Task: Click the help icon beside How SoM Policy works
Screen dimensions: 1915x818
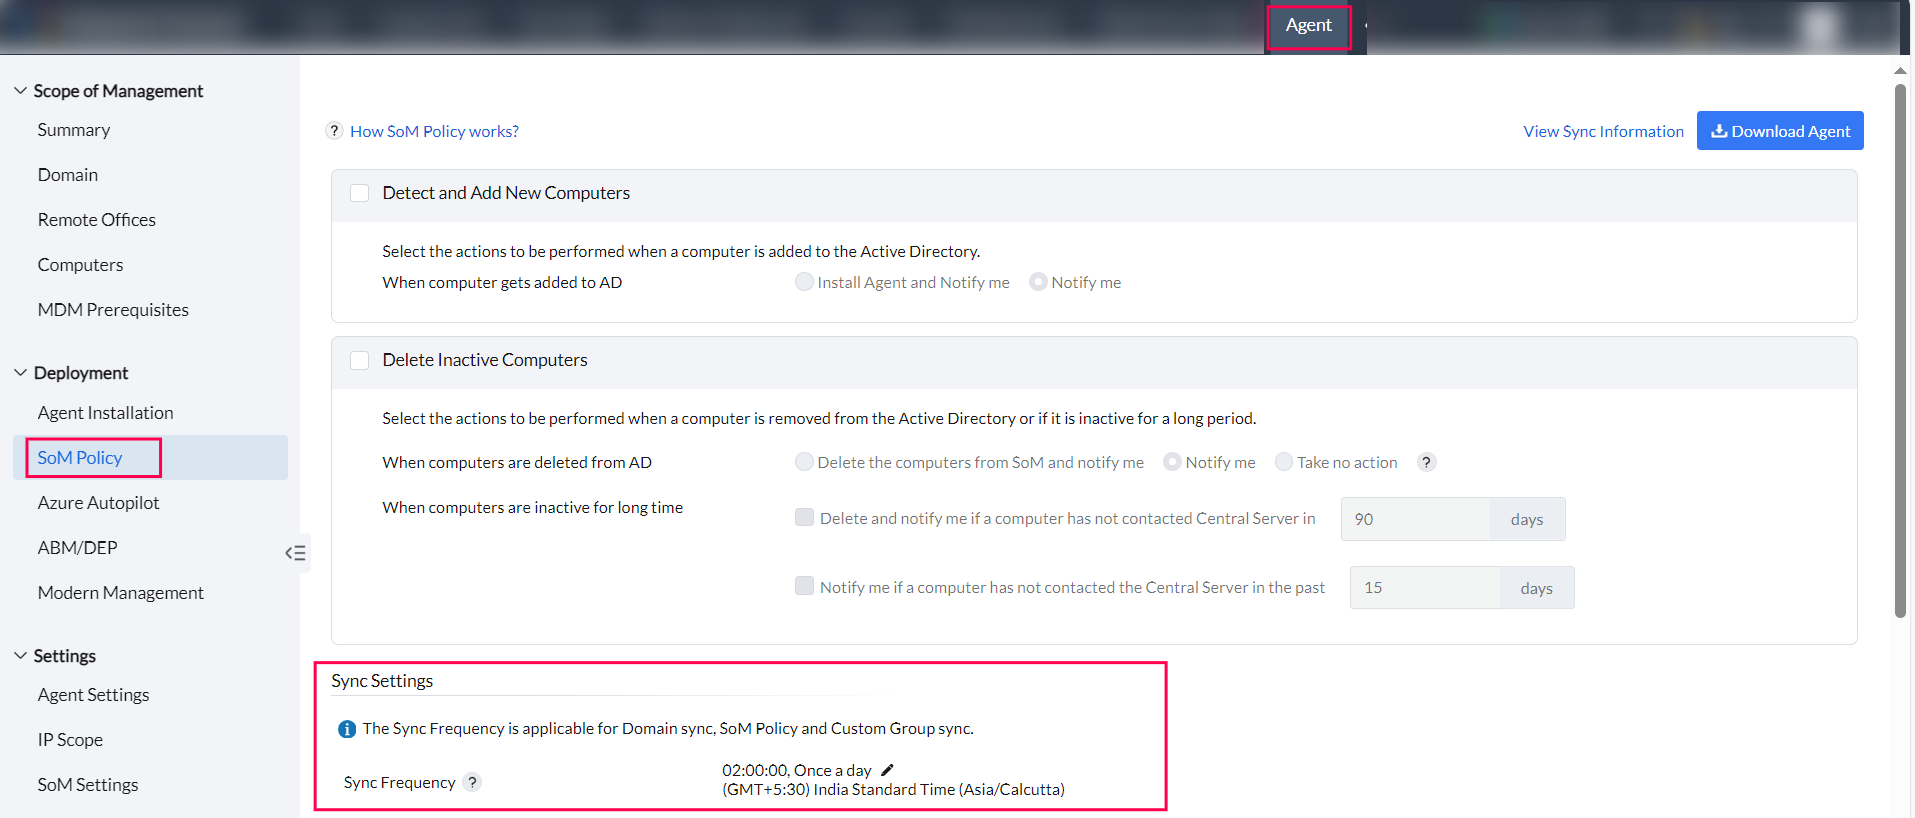Action: (x=335, y=131)
